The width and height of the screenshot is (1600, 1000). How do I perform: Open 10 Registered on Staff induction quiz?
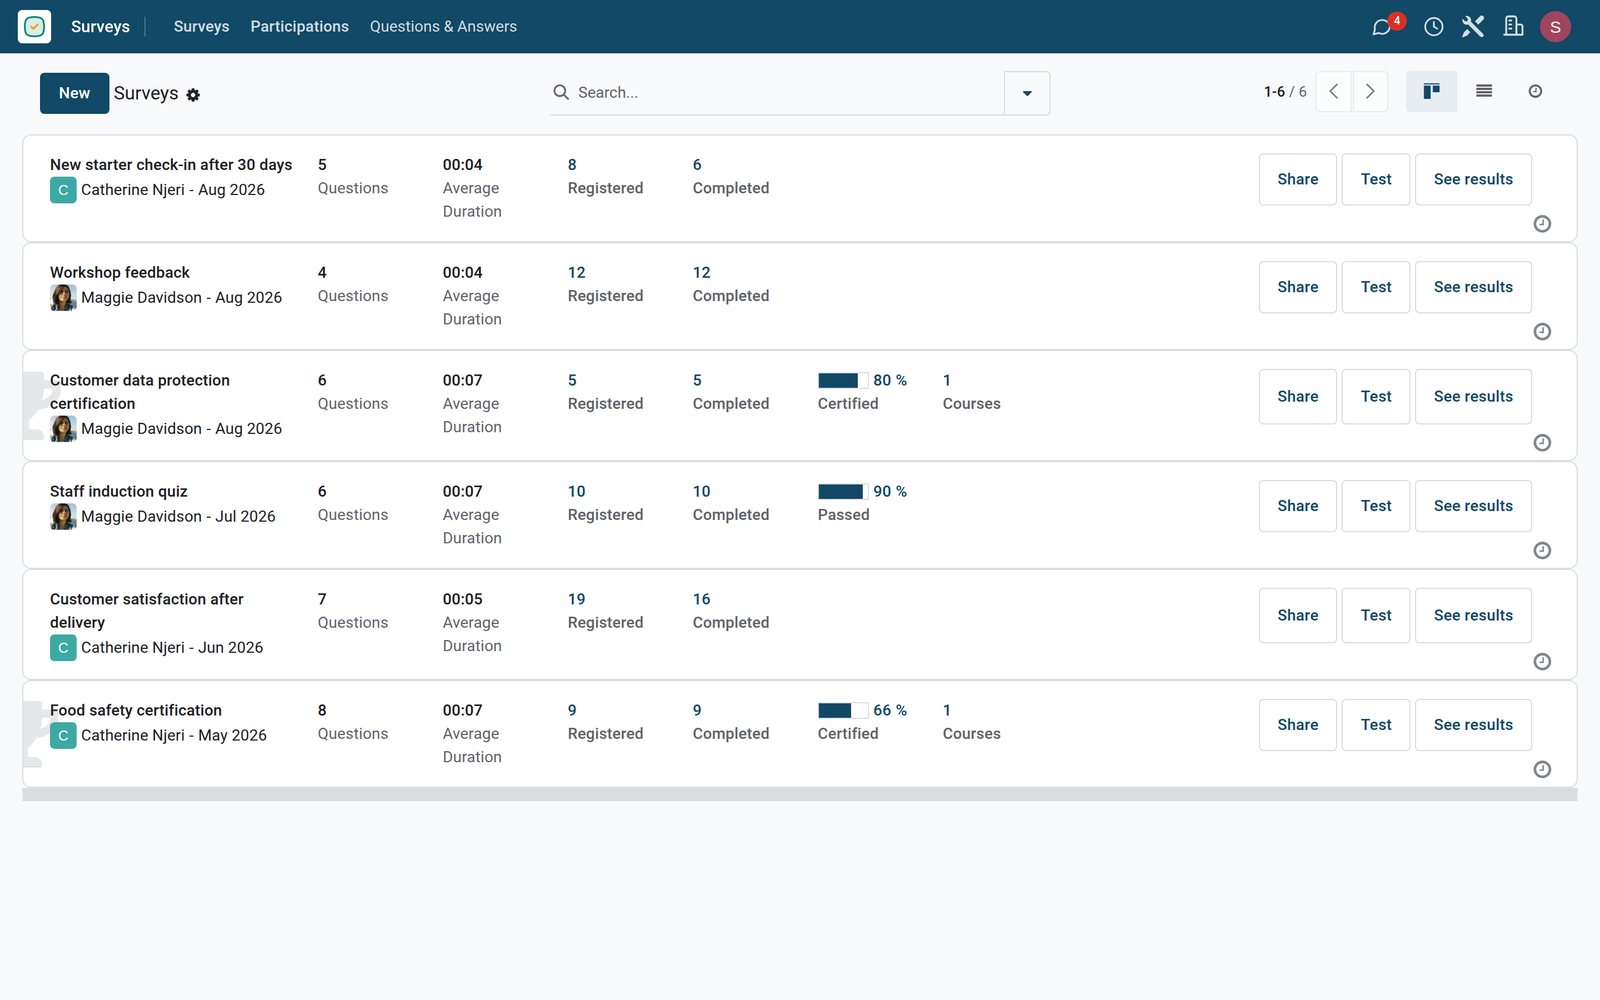pyautogui.click(x=605, y=503)
